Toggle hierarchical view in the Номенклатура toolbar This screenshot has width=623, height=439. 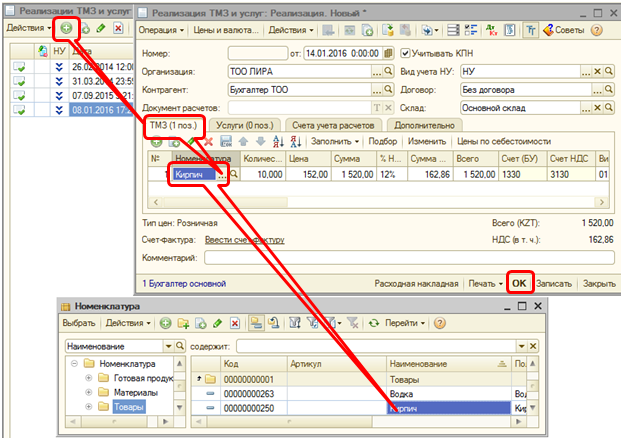(x=256, y=323)
